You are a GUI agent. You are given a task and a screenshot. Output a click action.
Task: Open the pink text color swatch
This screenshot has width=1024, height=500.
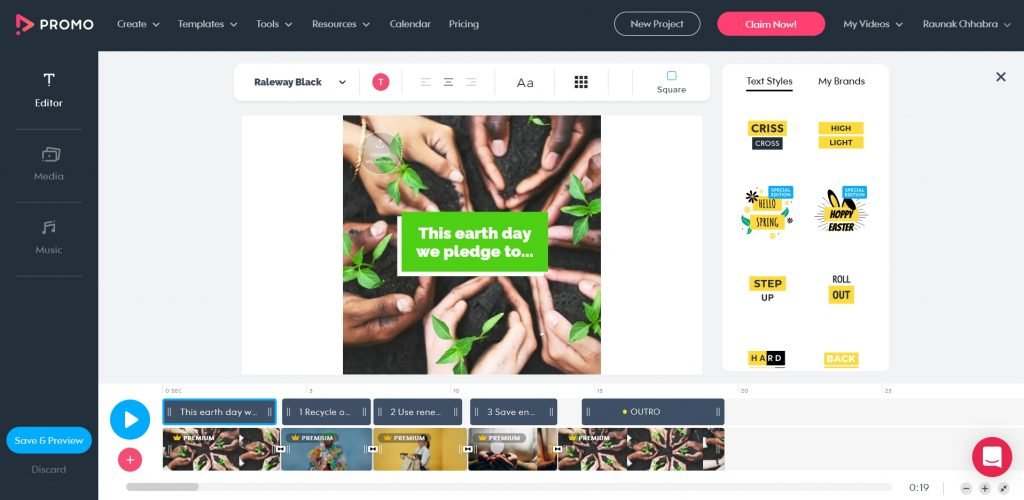(x=381, y=82)
